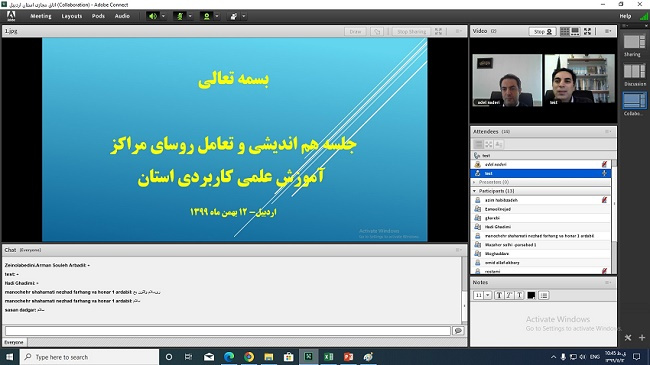This screenshot has width=650, height=365.
Task: Switch to the Discussion layout
Action: click(x=635, y=75)
